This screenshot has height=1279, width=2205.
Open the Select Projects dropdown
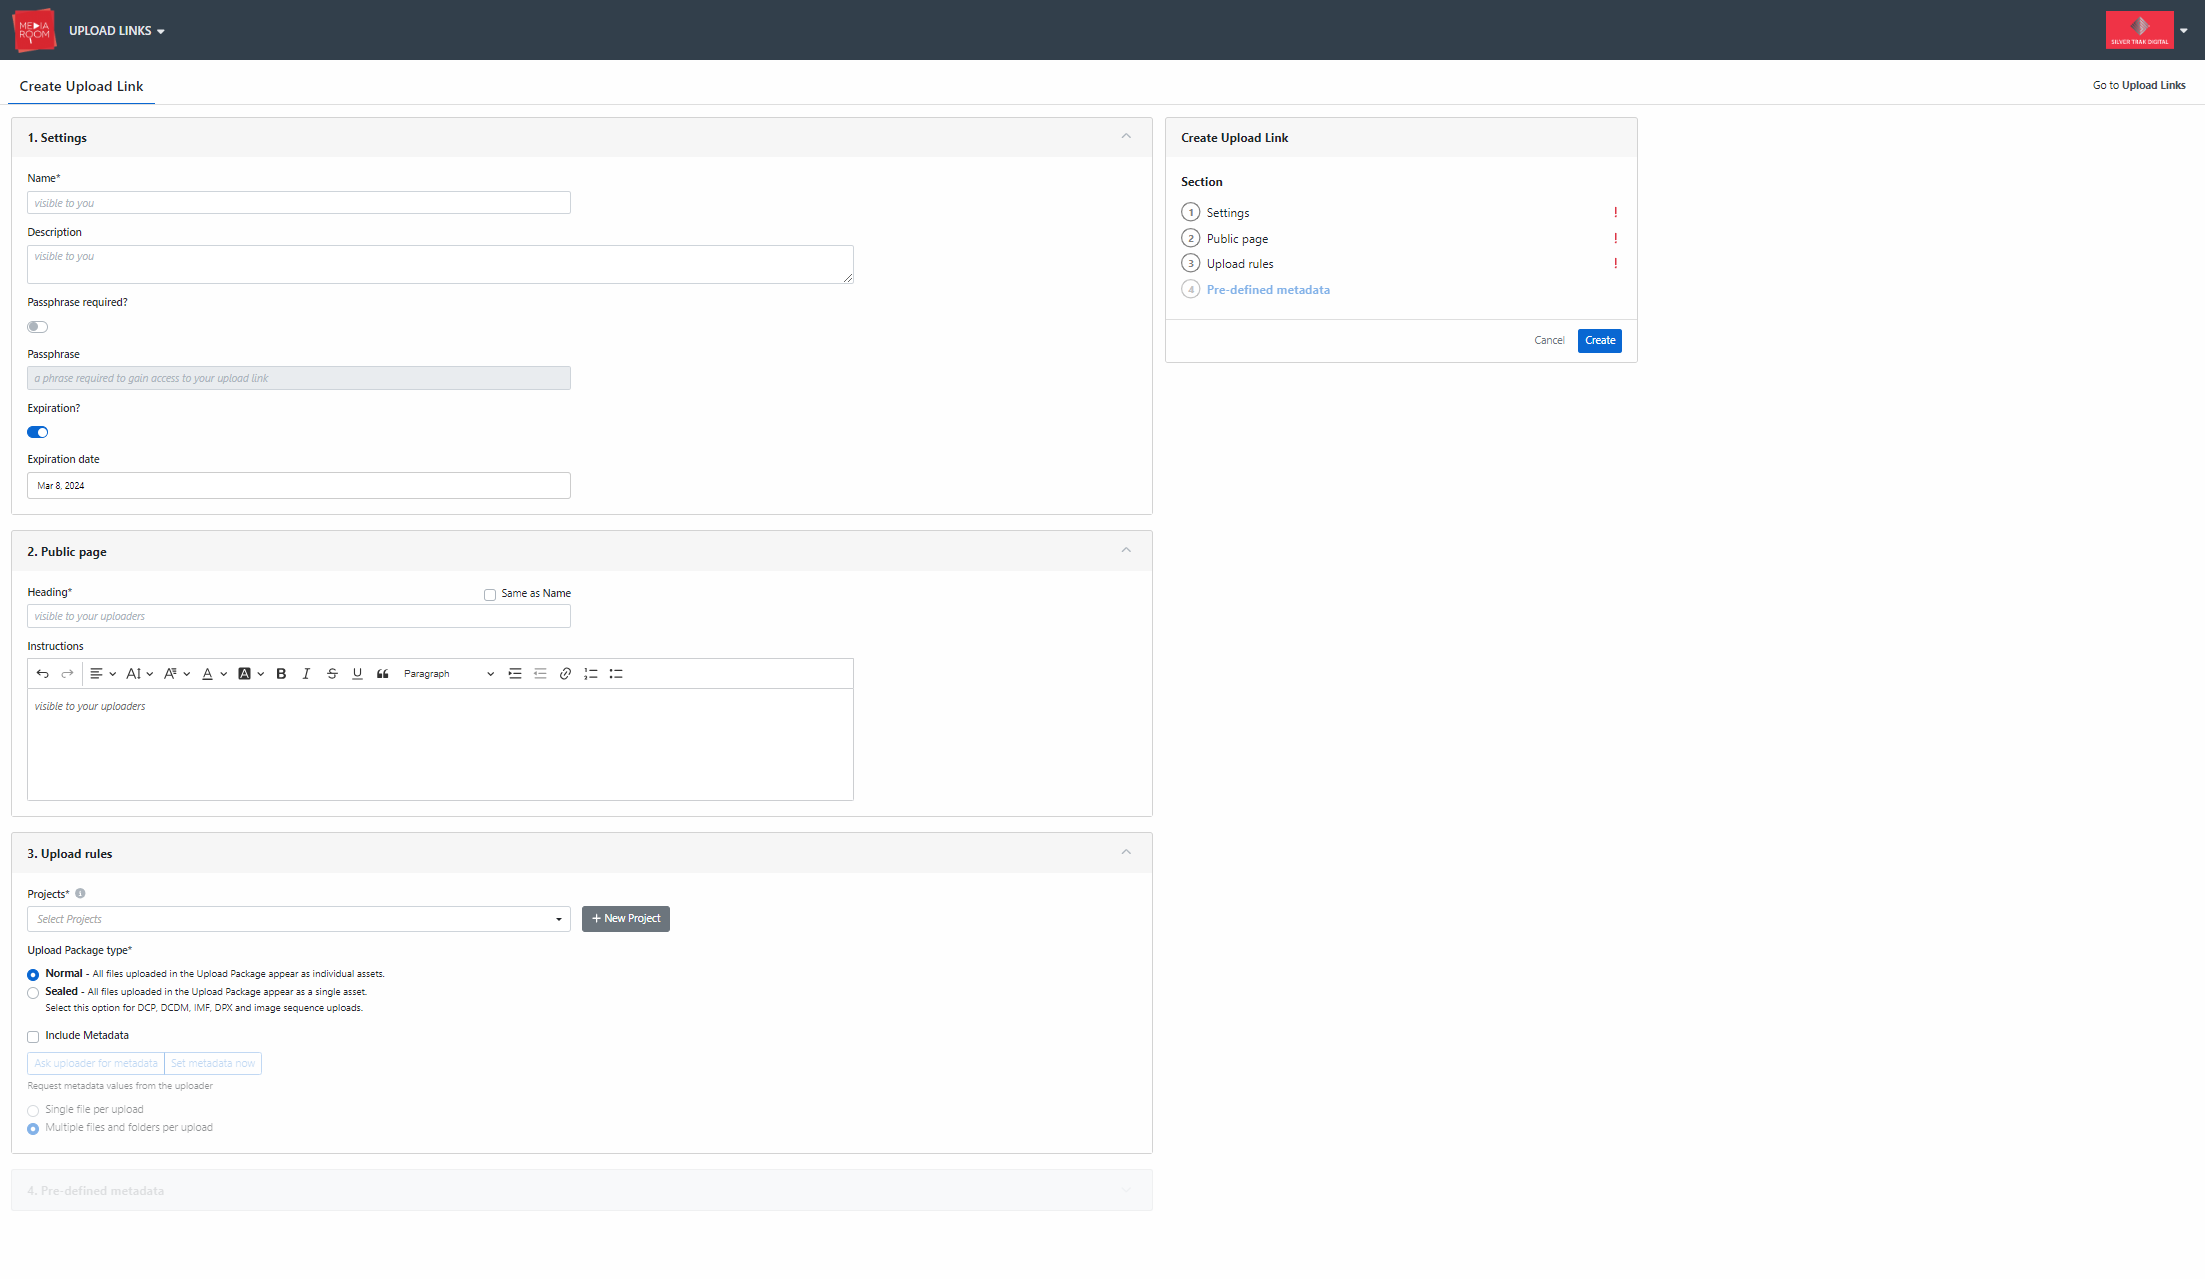point(299,919)
